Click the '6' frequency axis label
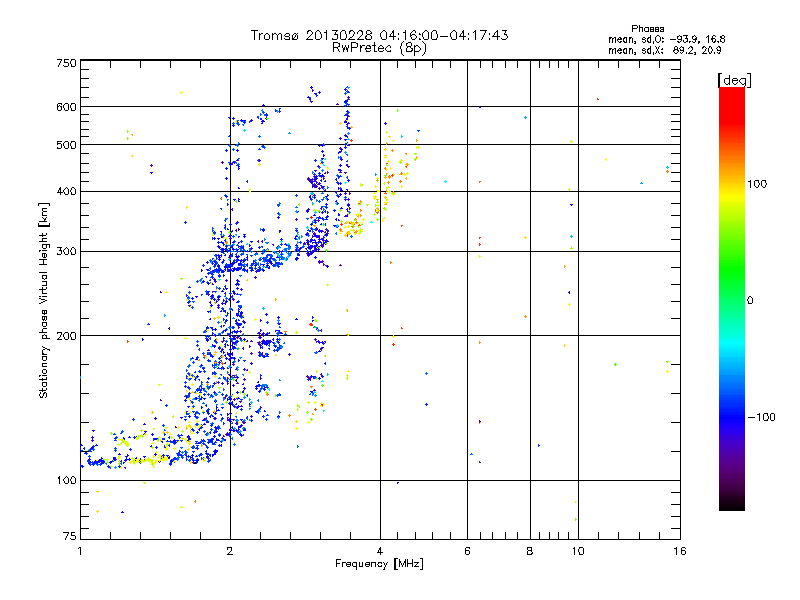This screenshot has height=600, width=800. (x=467, y=551)
